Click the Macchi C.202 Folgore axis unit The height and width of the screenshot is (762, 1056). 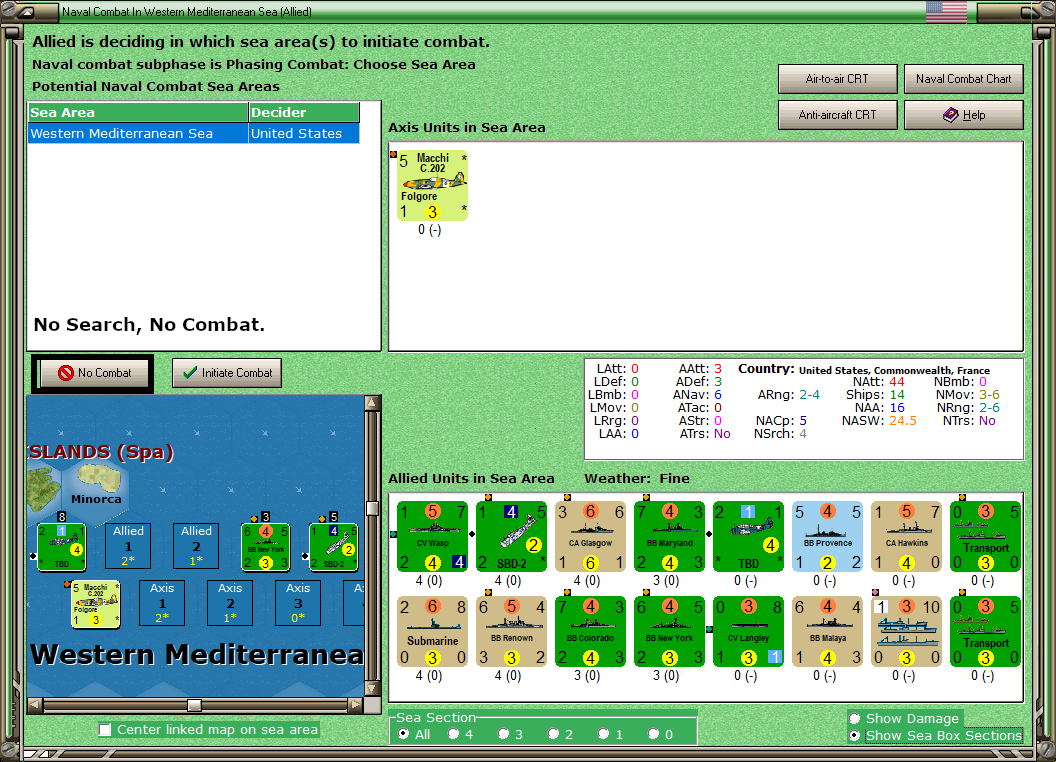pos(432,185)
